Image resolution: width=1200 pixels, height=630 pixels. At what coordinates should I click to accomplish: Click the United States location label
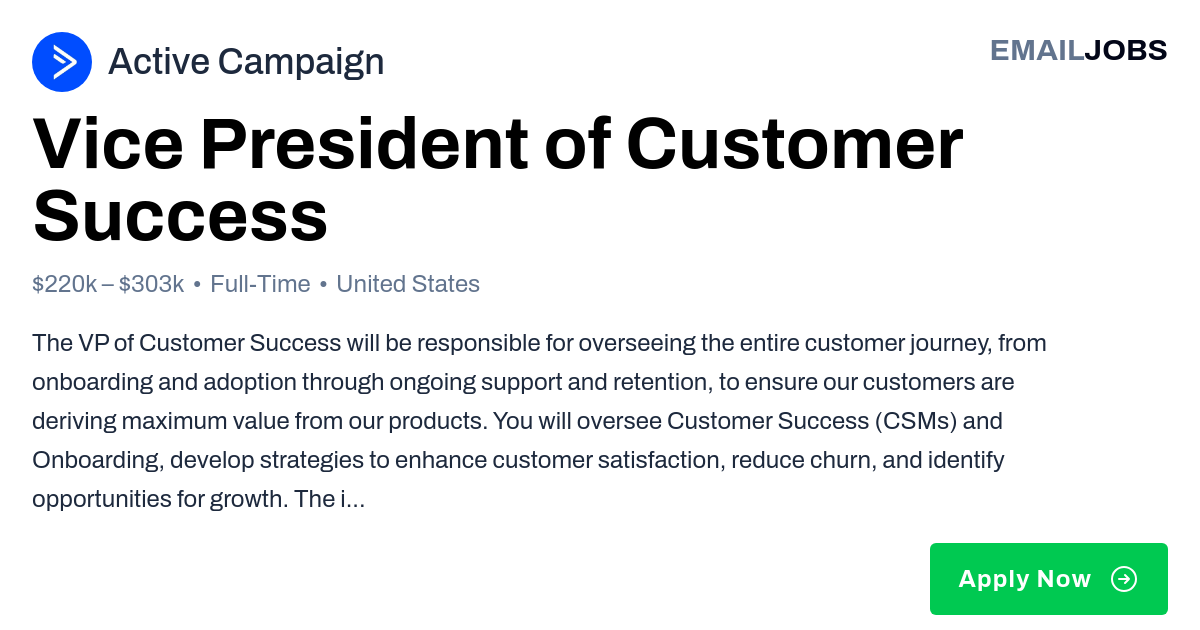coord(408,284)
